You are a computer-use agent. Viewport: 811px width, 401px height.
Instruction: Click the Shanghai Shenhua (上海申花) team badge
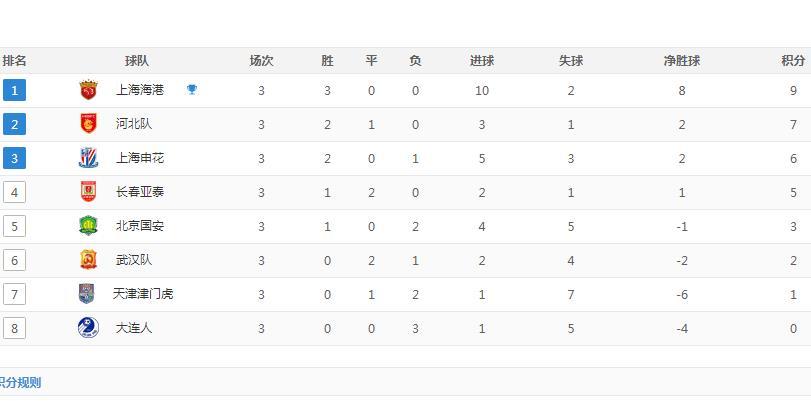click(88, 158)
